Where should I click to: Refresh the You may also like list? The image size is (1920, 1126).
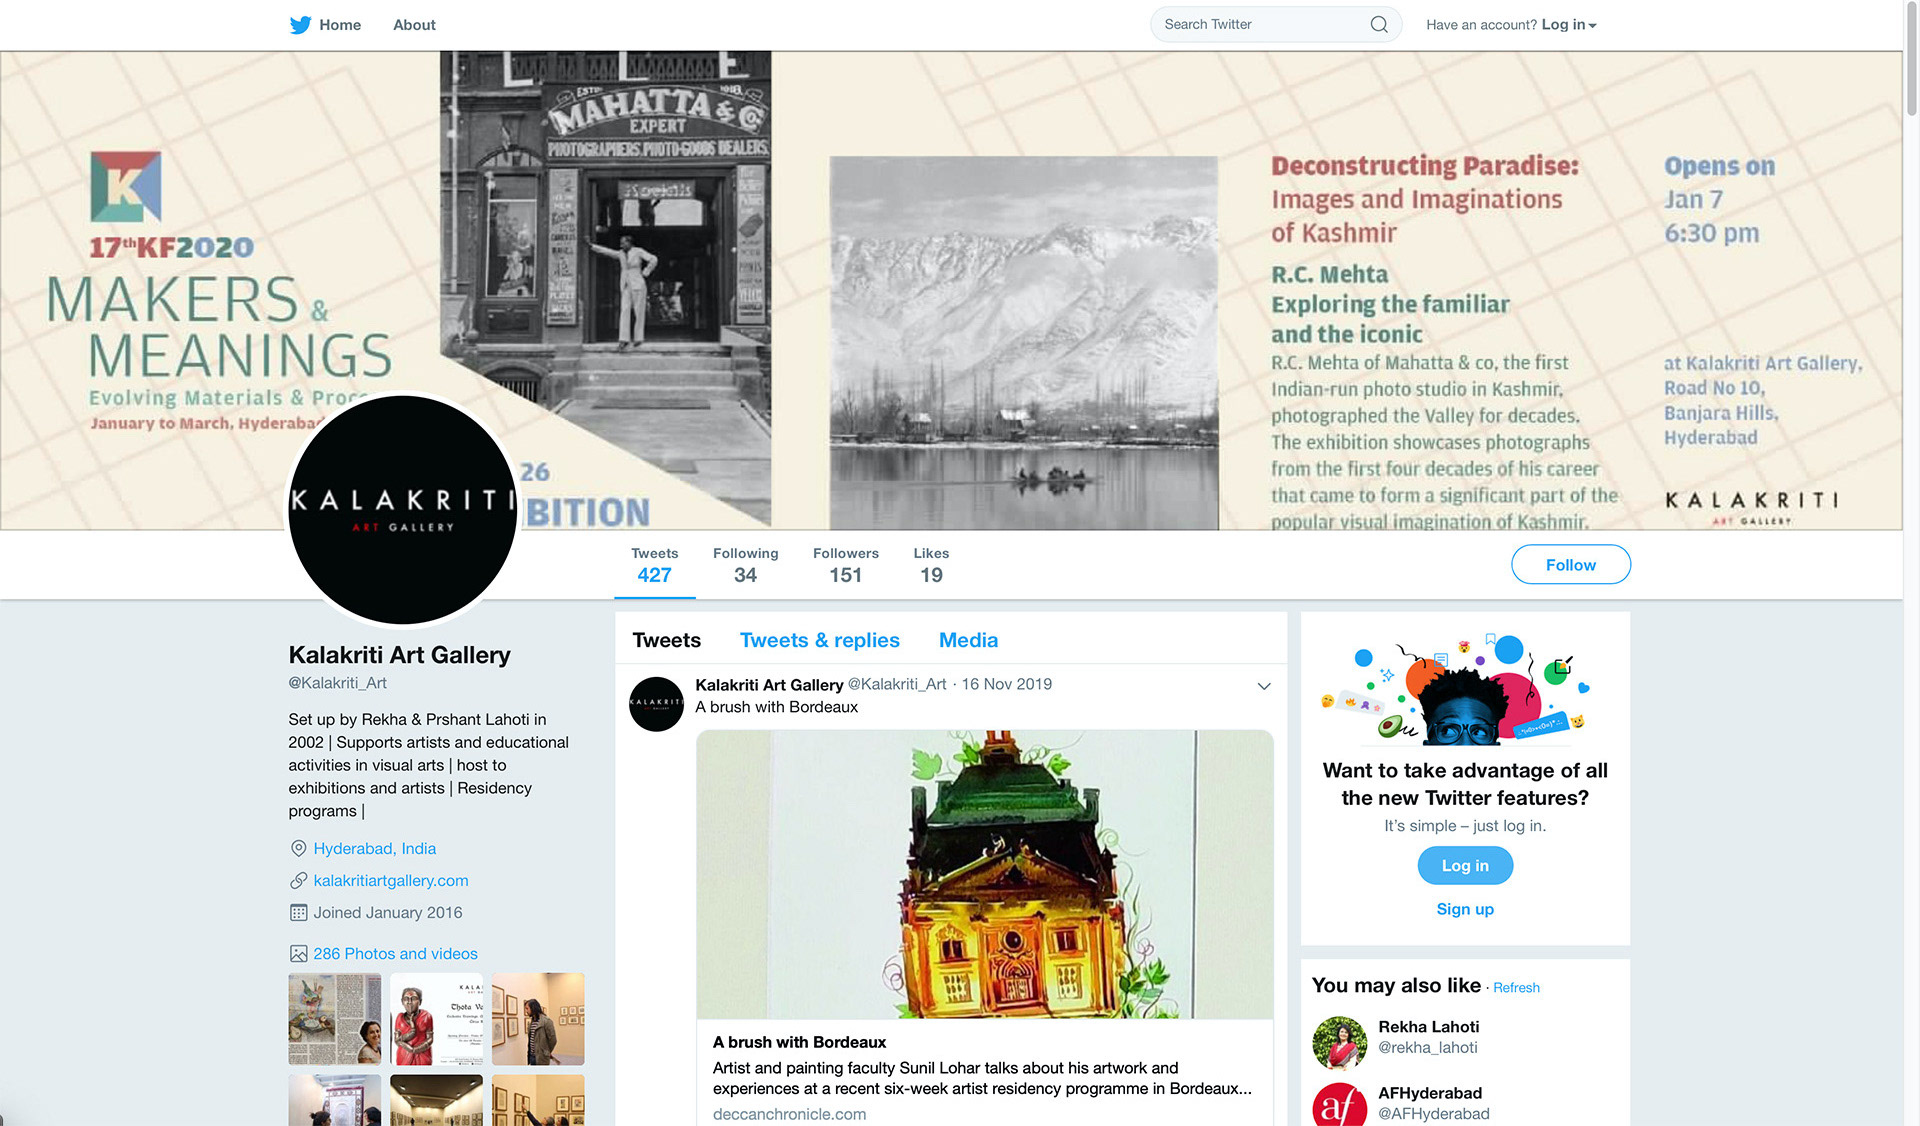point(1516,988)
